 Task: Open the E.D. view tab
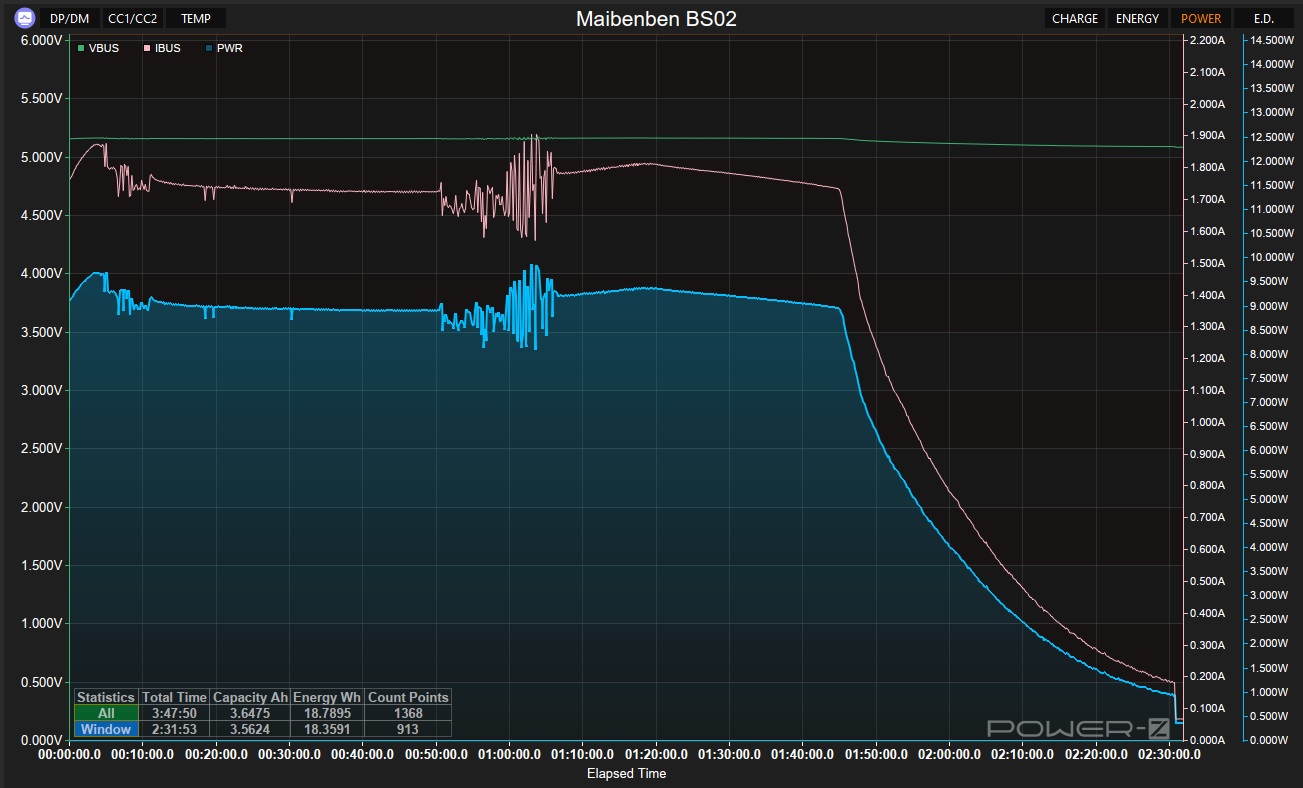(1262, 18)
